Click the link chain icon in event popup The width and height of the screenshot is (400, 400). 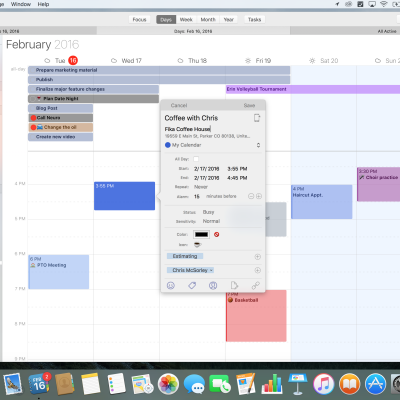coord(256,286)
